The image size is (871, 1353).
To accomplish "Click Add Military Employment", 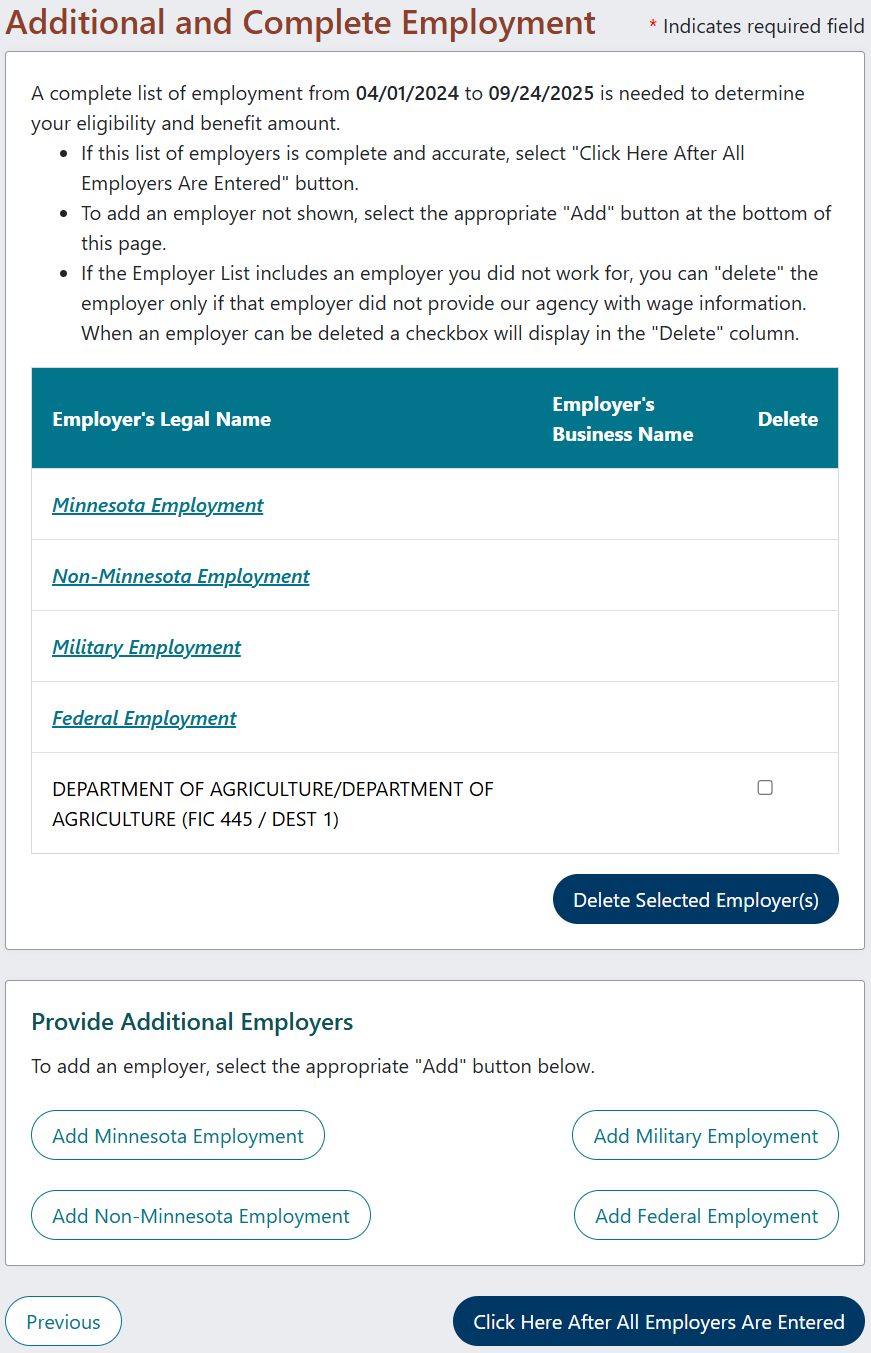I will (704, 1135).
